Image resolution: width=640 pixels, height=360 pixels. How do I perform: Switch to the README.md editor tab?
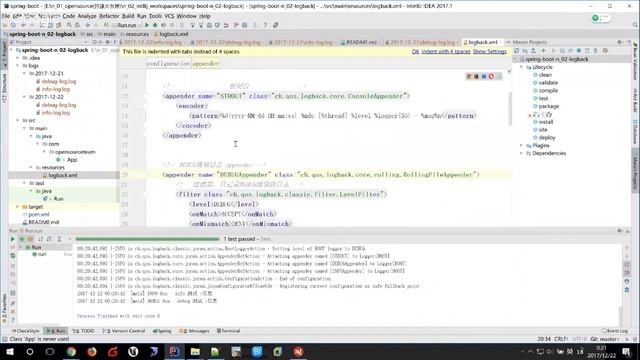coord(360,42)
